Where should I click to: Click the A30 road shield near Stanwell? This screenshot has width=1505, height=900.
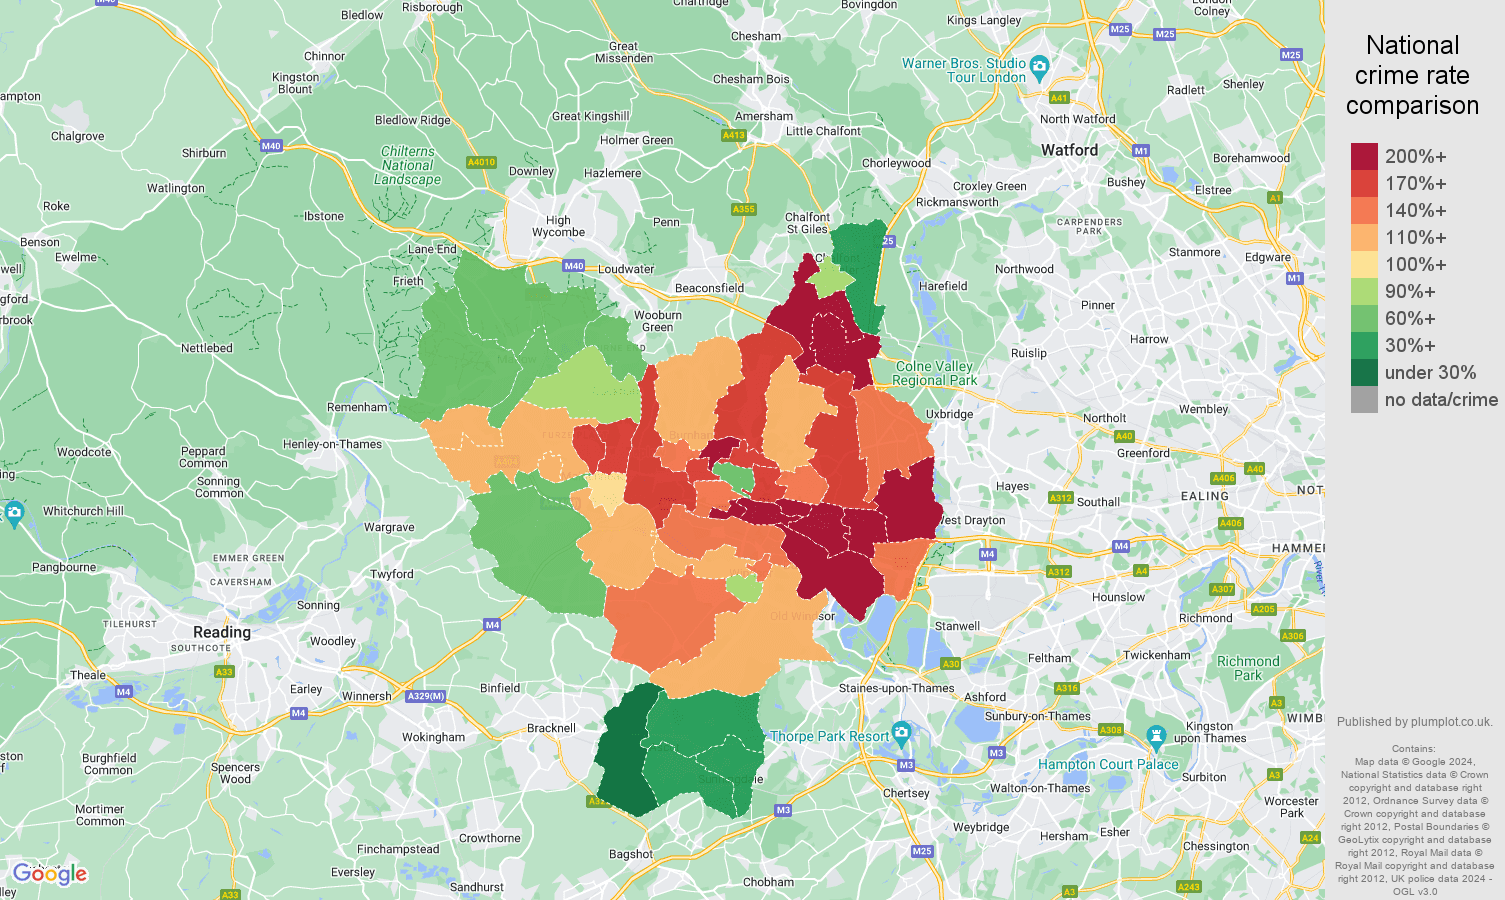(x=950, y=664)
